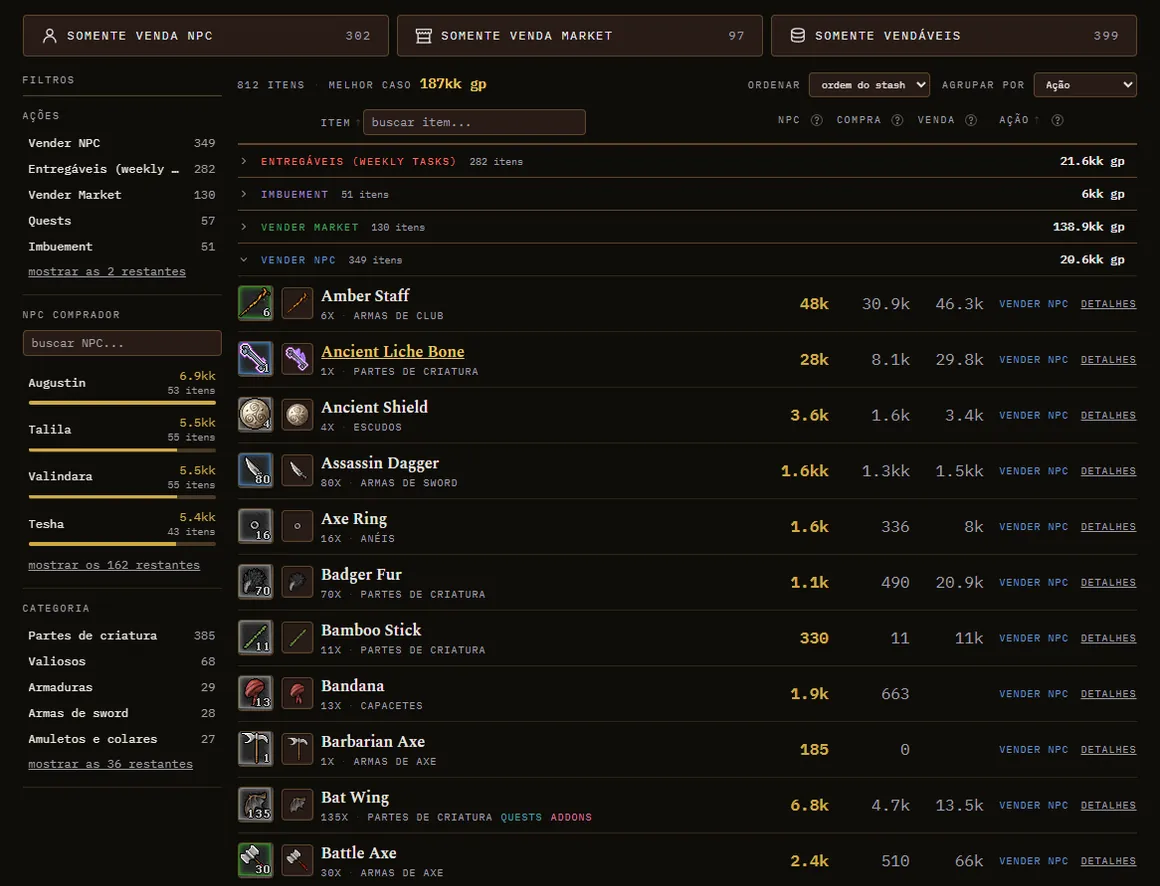Filter by Vender NPC action
Image resolution: width=1160 pixels, height=886 pixels.
(x=121, y=143)
